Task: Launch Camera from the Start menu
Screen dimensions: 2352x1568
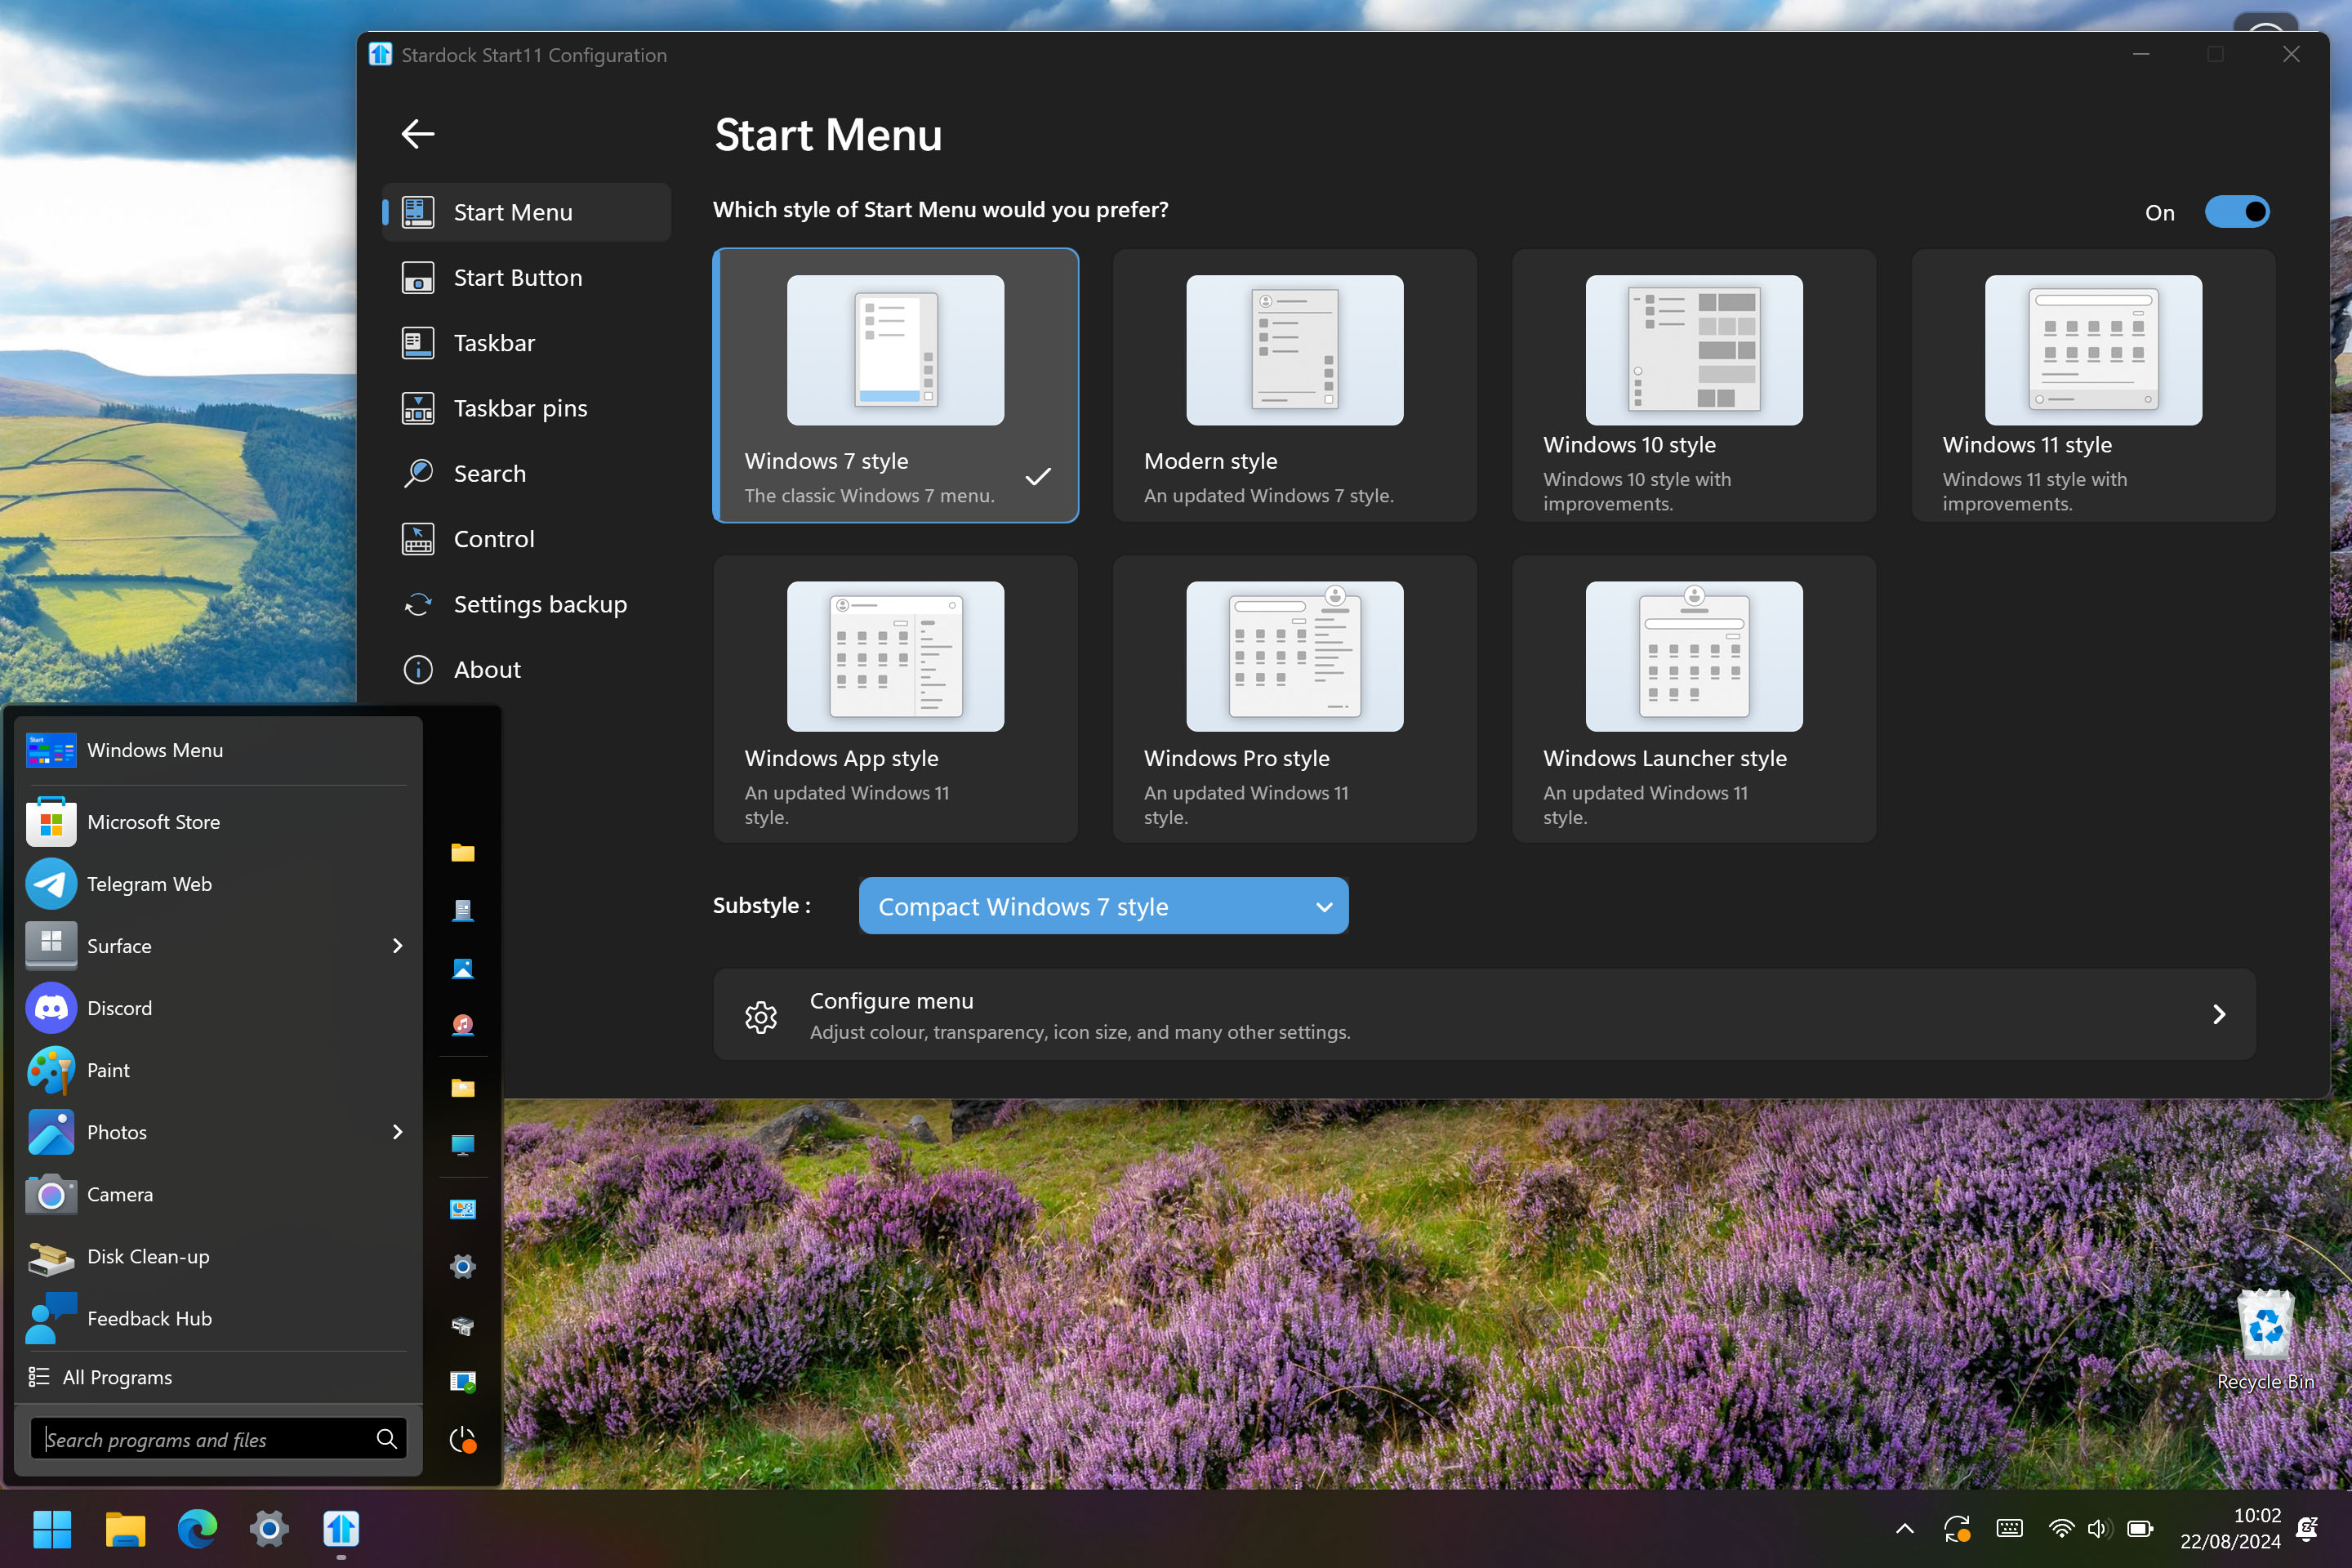Action: (218, 1194)
